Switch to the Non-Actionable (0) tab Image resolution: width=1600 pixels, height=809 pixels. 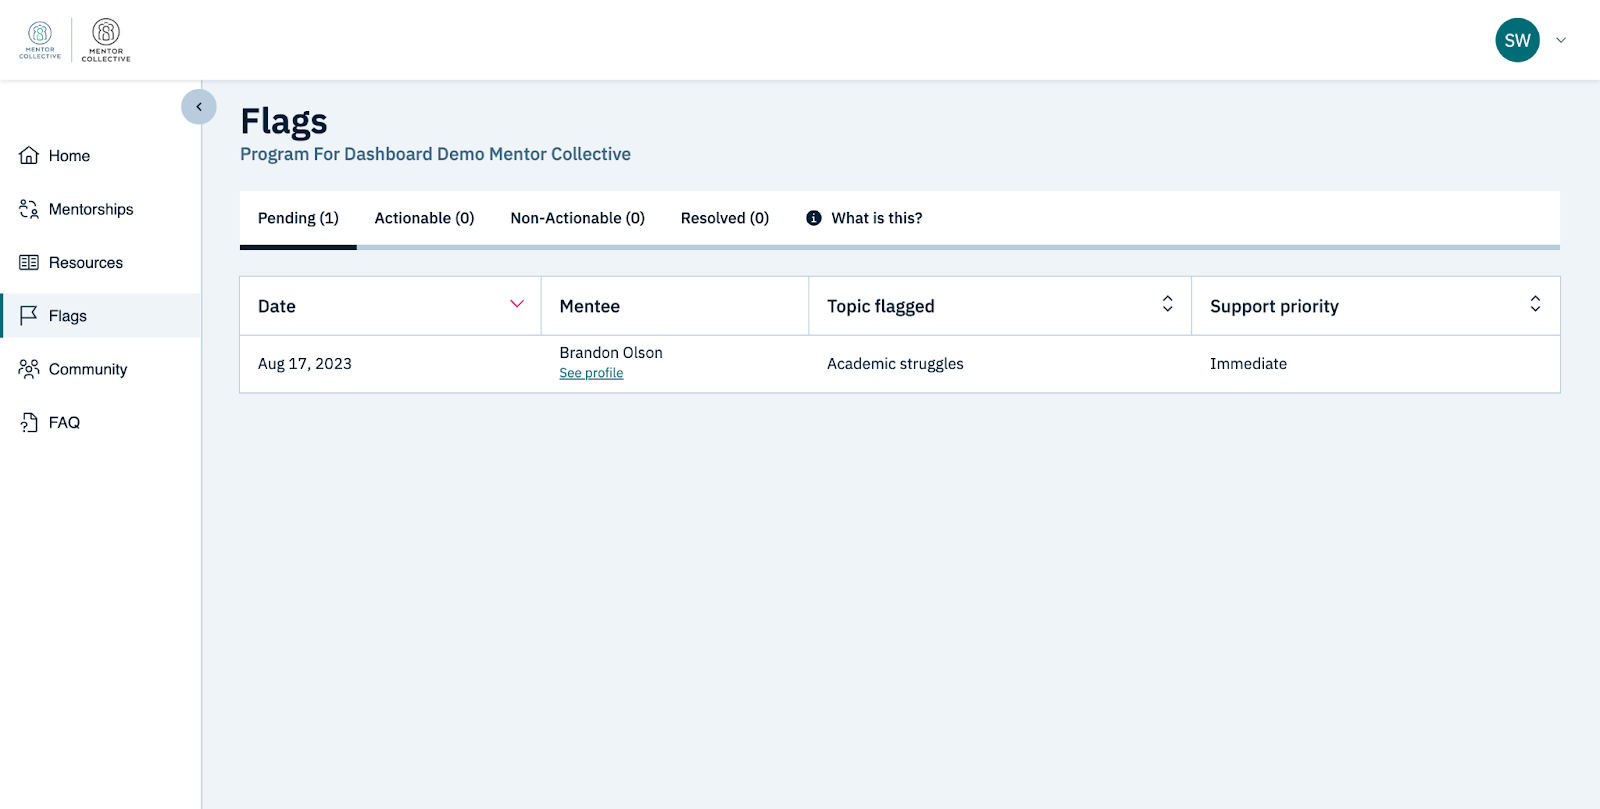[577, 218]
